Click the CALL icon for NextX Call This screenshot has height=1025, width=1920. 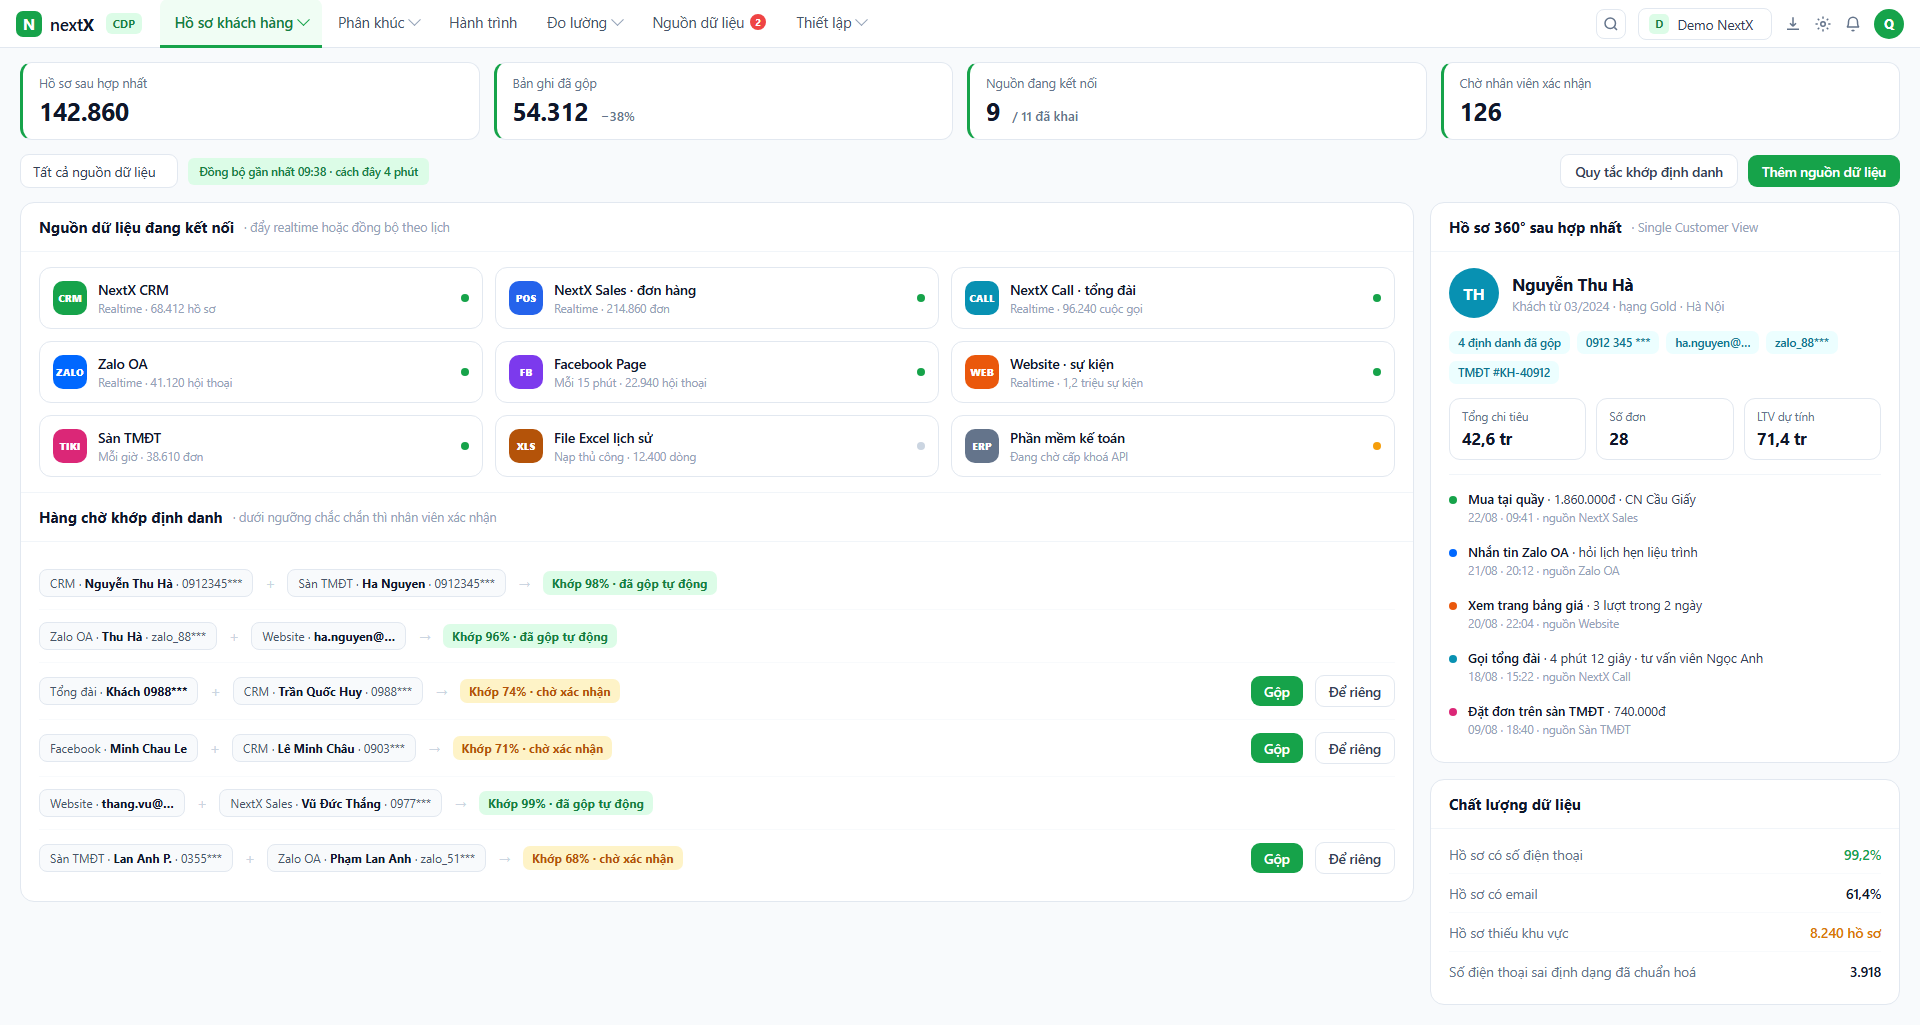coord(982,298)
